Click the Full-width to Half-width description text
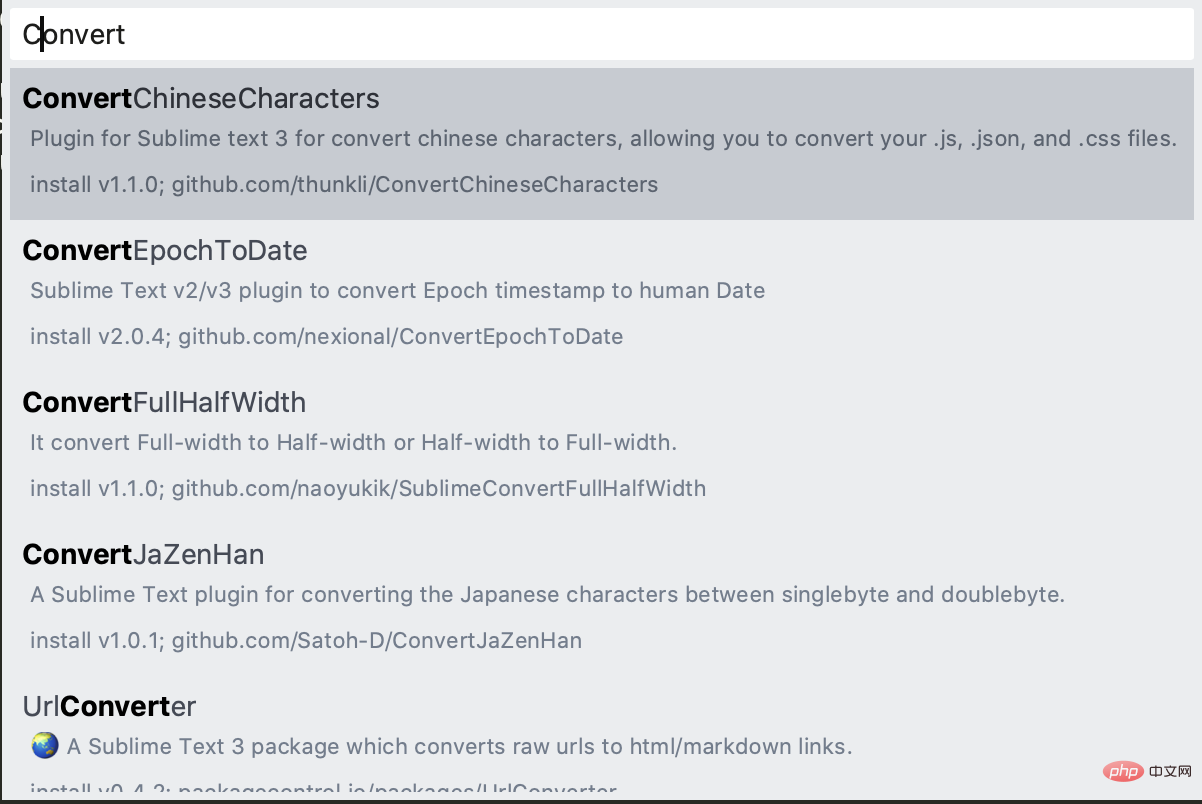1202x804 pixels. pyautogui.click(x=354, y=443)
